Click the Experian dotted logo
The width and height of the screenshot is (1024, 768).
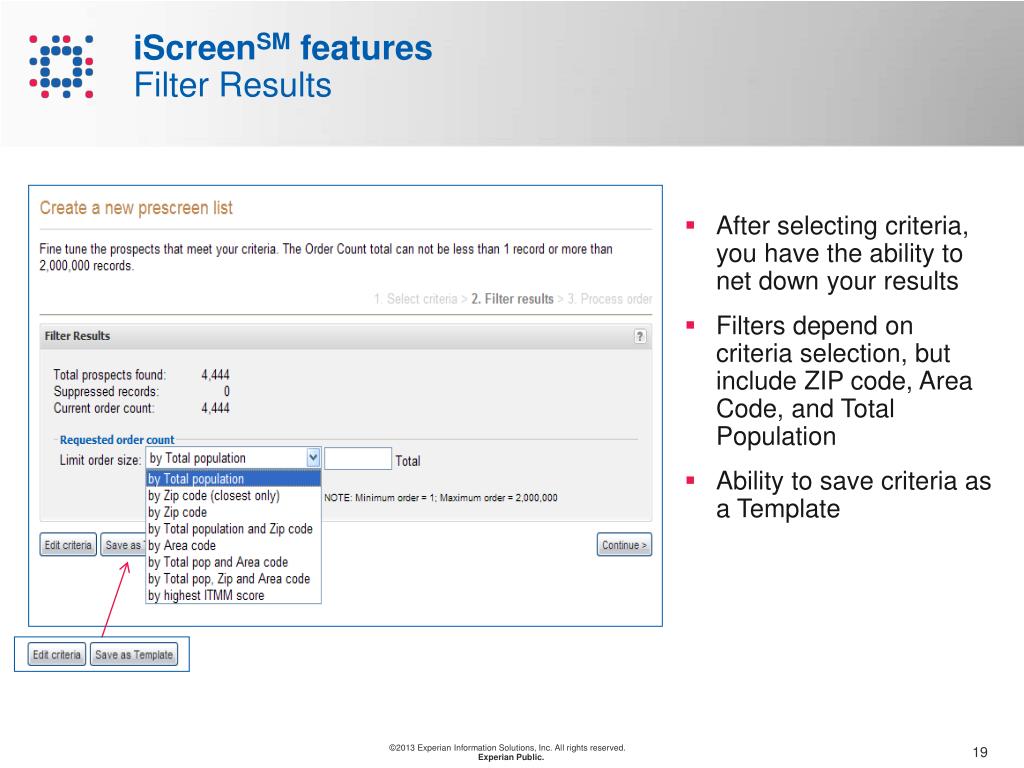[61, 66]
